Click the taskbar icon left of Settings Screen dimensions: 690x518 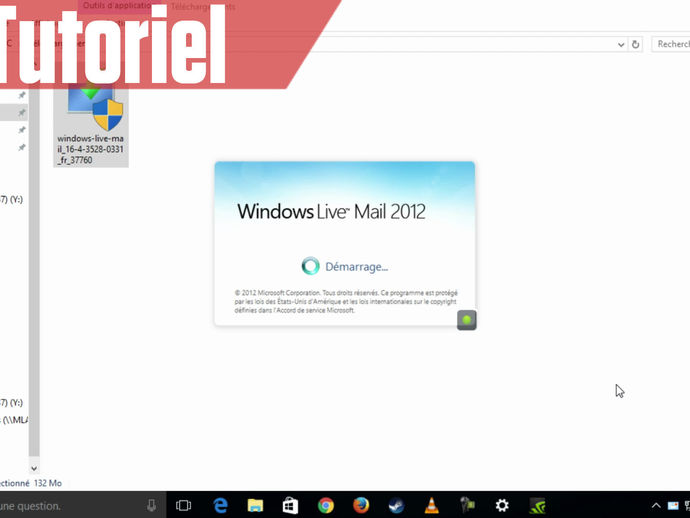(467, 505)
